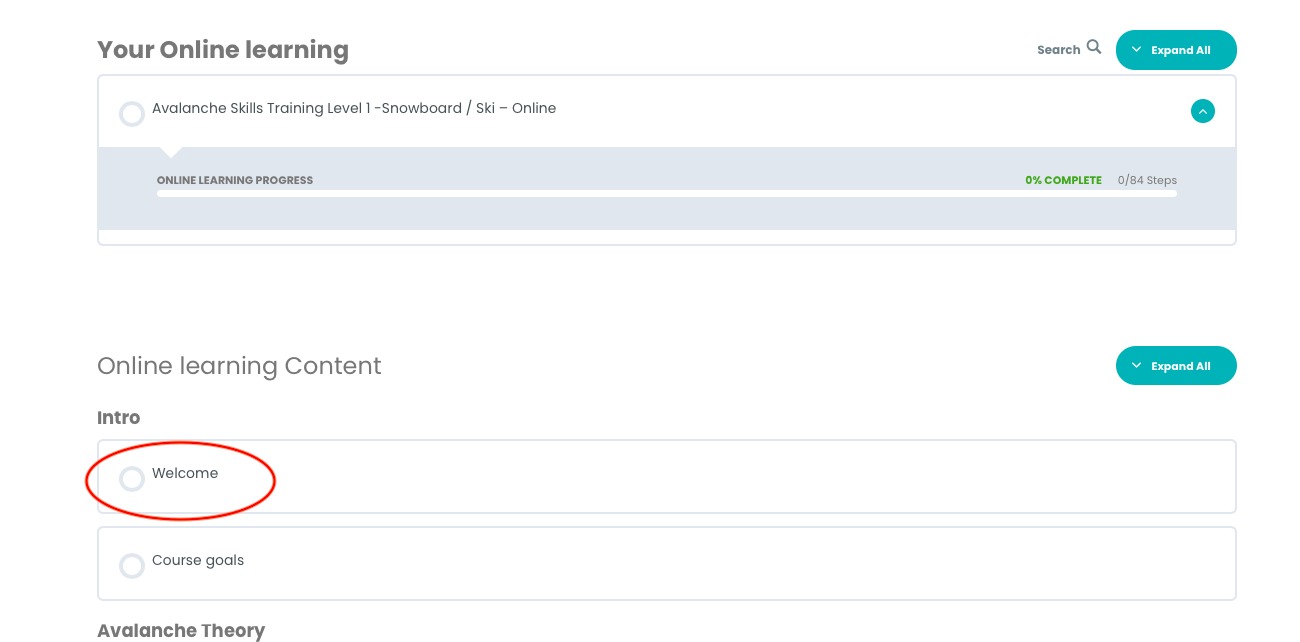Click the Avalanche Skills Training progress circle
The image size is (1300, 642).
[132, 114]
